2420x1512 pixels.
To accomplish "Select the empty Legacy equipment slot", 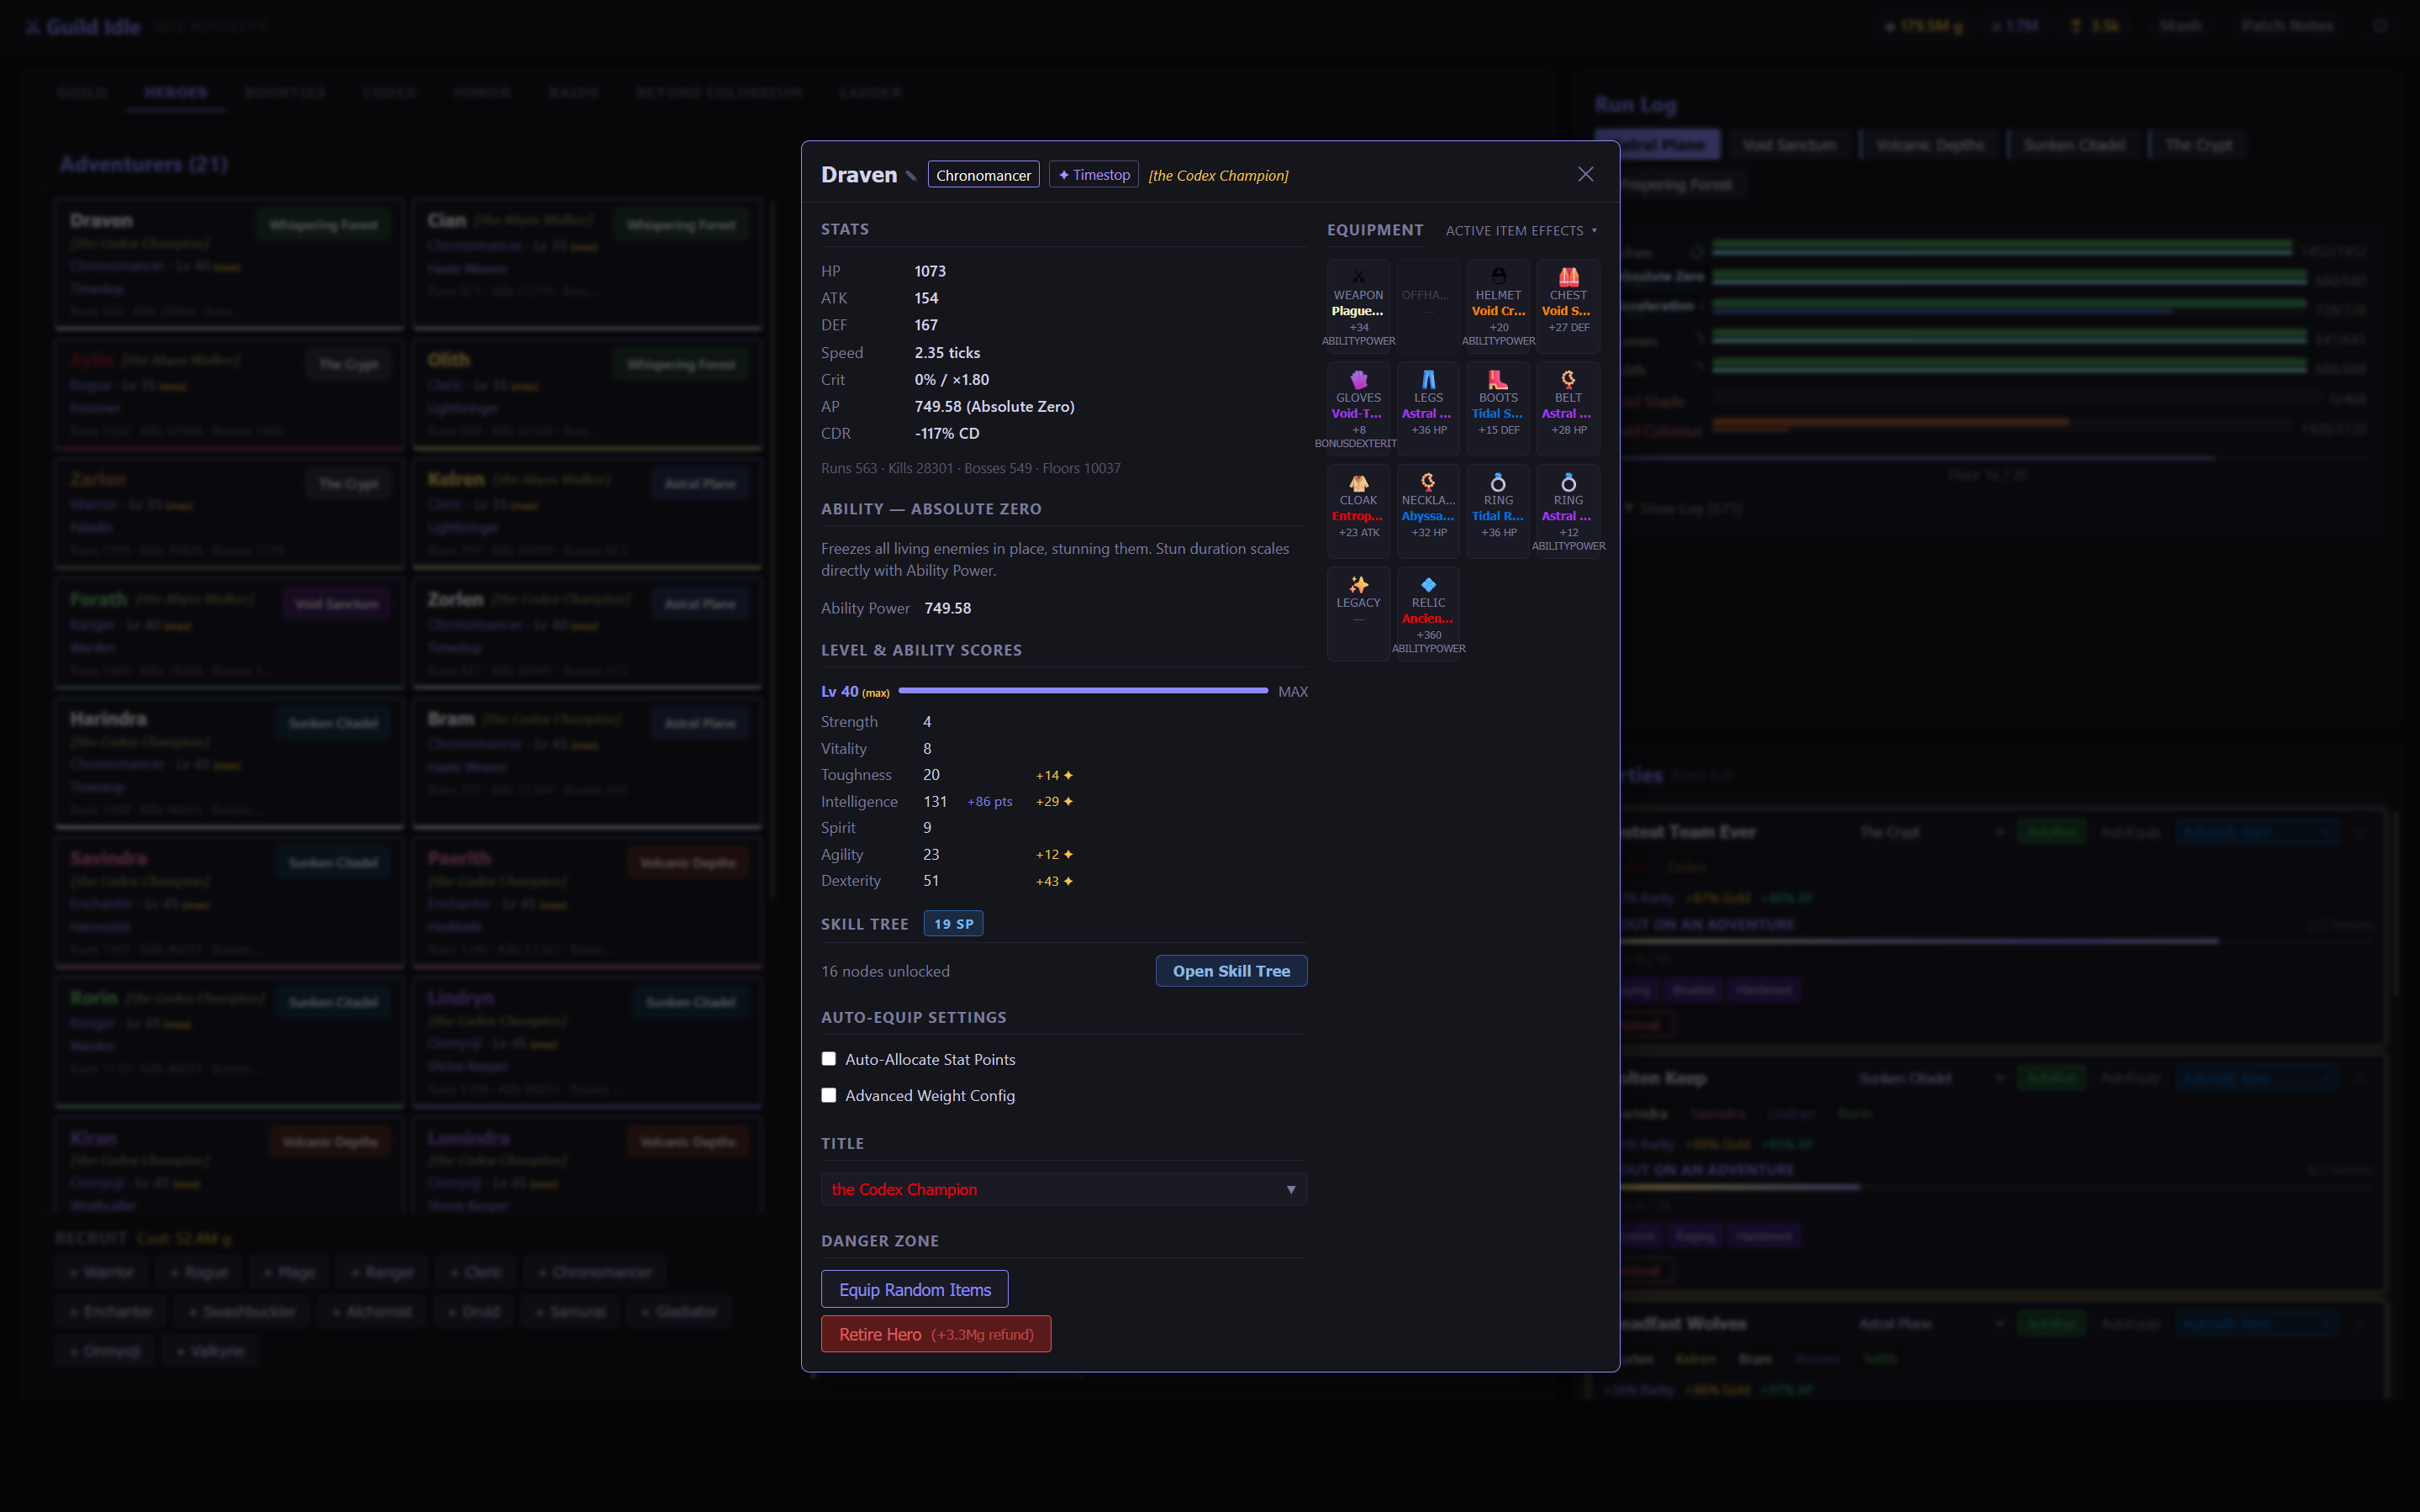I will [1358, 614].
